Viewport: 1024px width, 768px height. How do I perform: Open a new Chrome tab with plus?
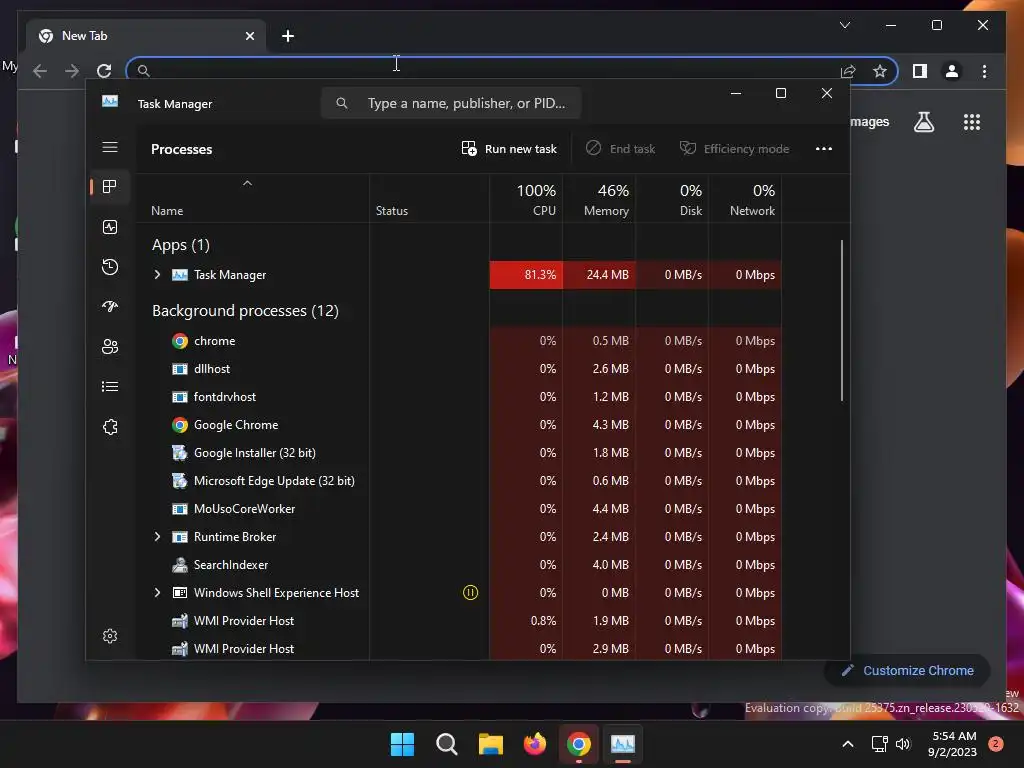click(x=287, y=36)
